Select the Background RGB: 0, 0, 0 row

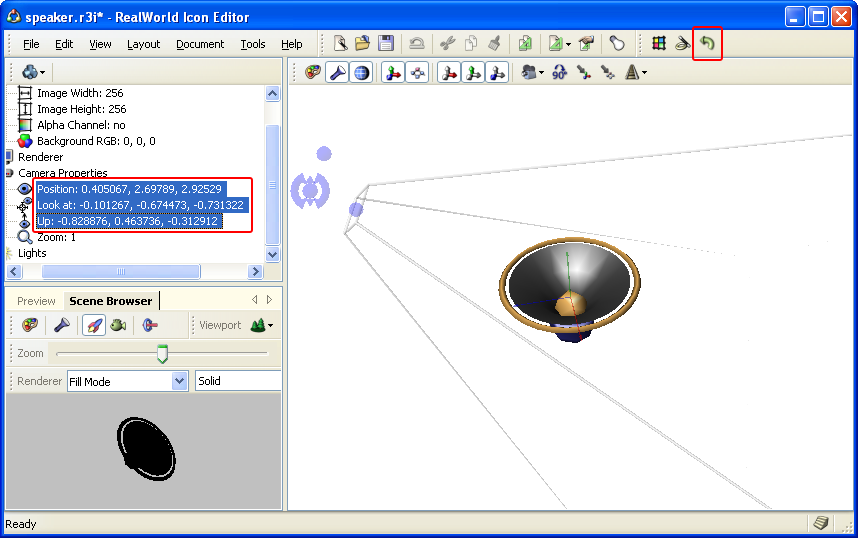pos(96,141)
